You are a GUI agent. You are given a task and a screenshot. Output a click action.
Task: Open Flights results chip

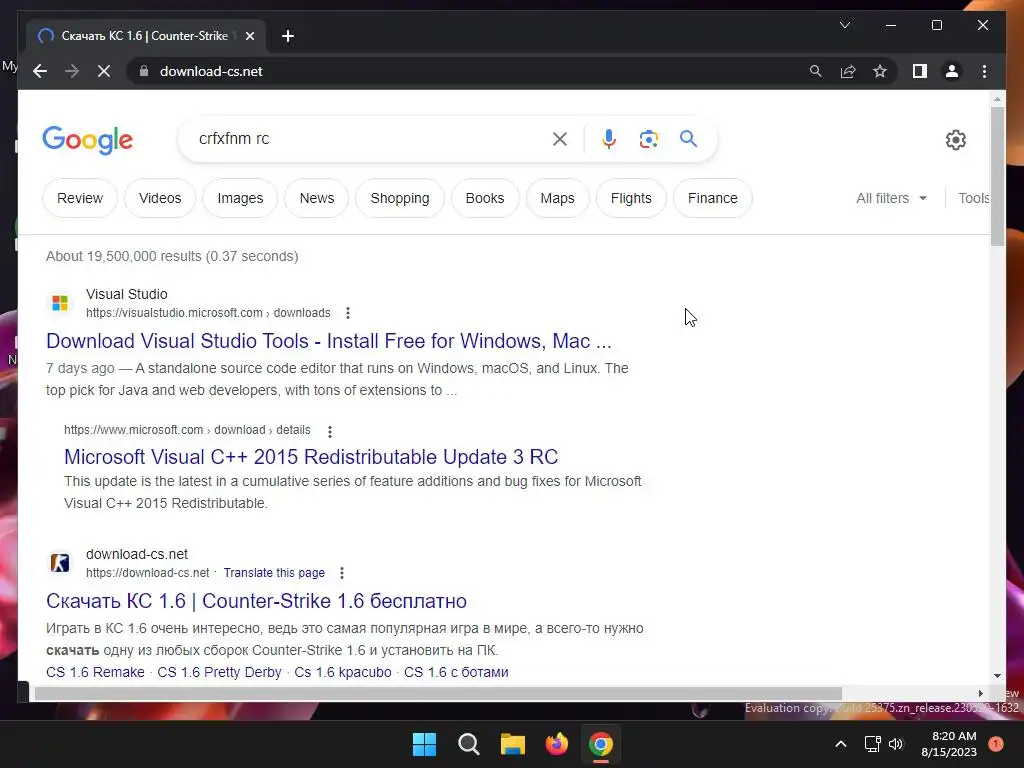631,198
